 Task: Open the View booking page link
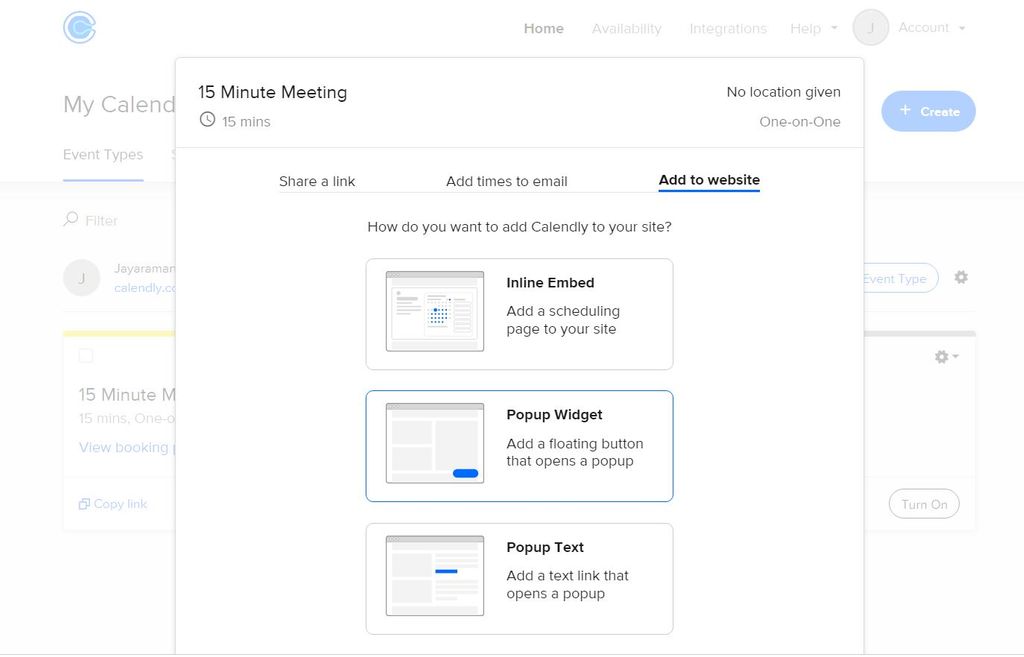(123, 447)
